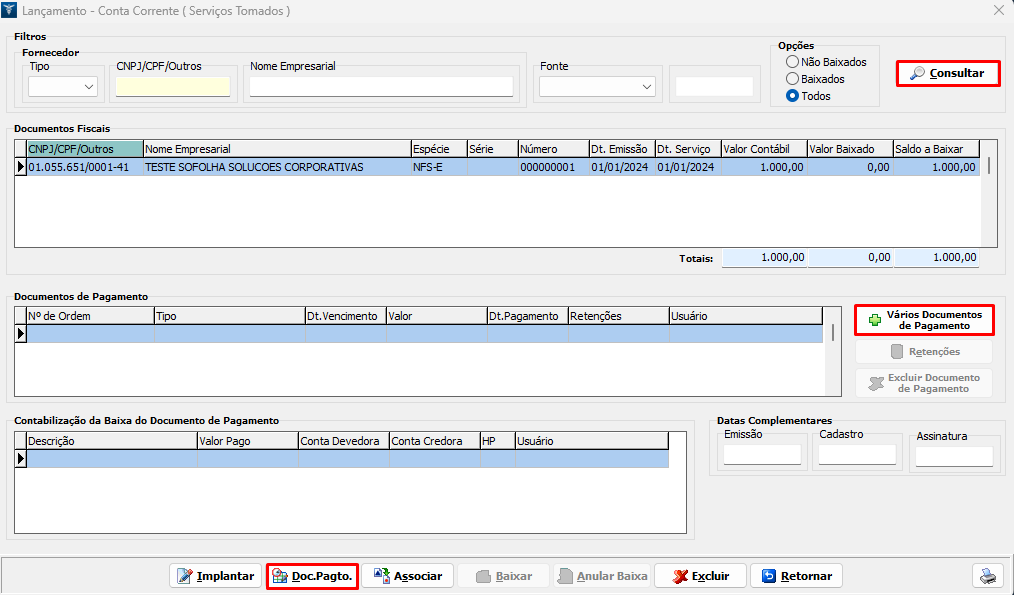
Task: Click the Retornar button
Action: (796, 576)
